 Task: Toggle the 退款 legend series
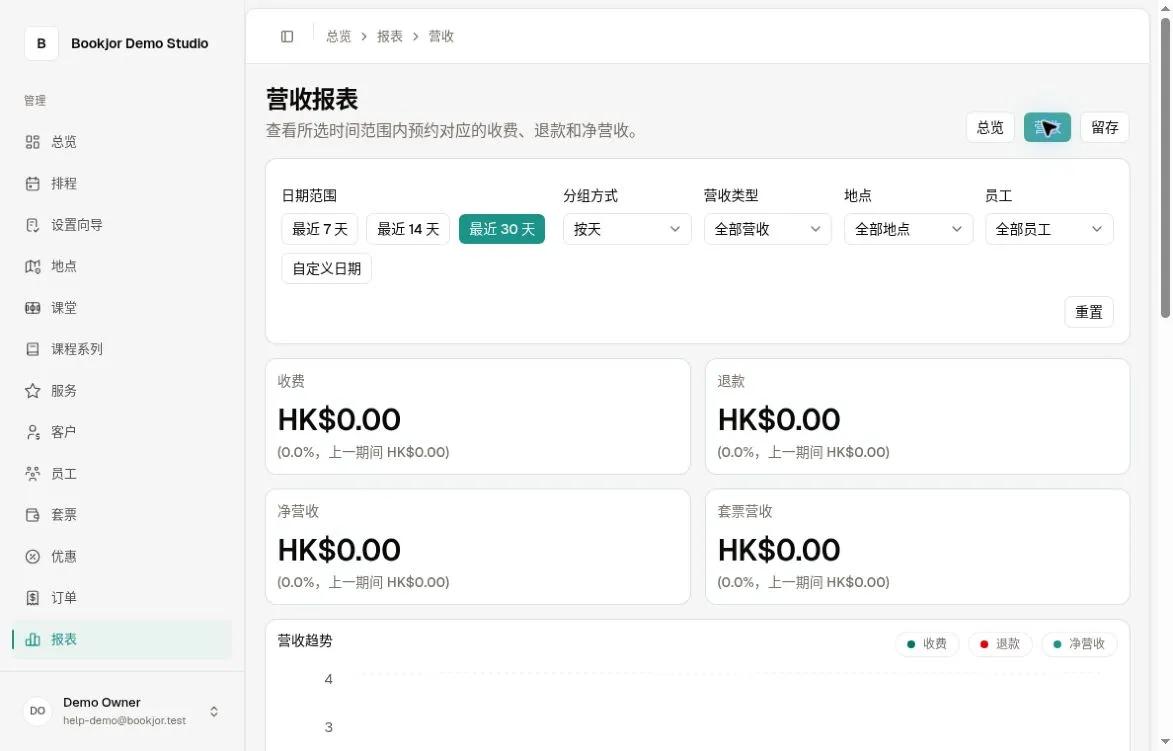tap(1000, 644)
